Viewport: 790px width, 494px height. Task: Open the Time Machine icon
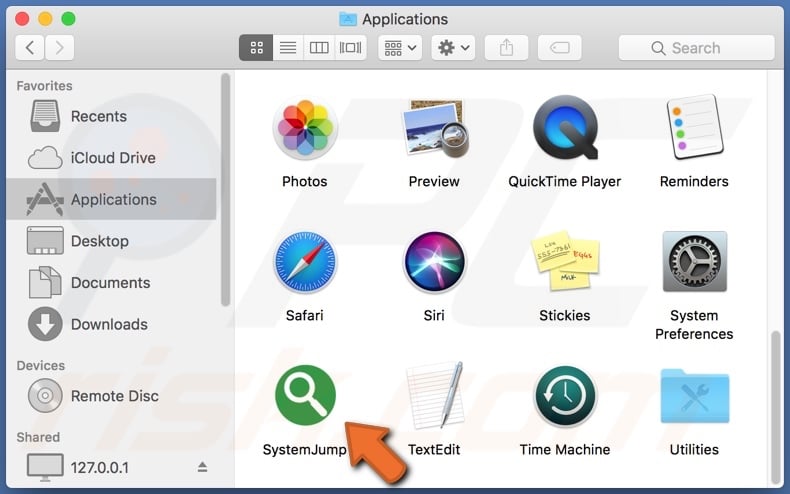tap(565, 396)
